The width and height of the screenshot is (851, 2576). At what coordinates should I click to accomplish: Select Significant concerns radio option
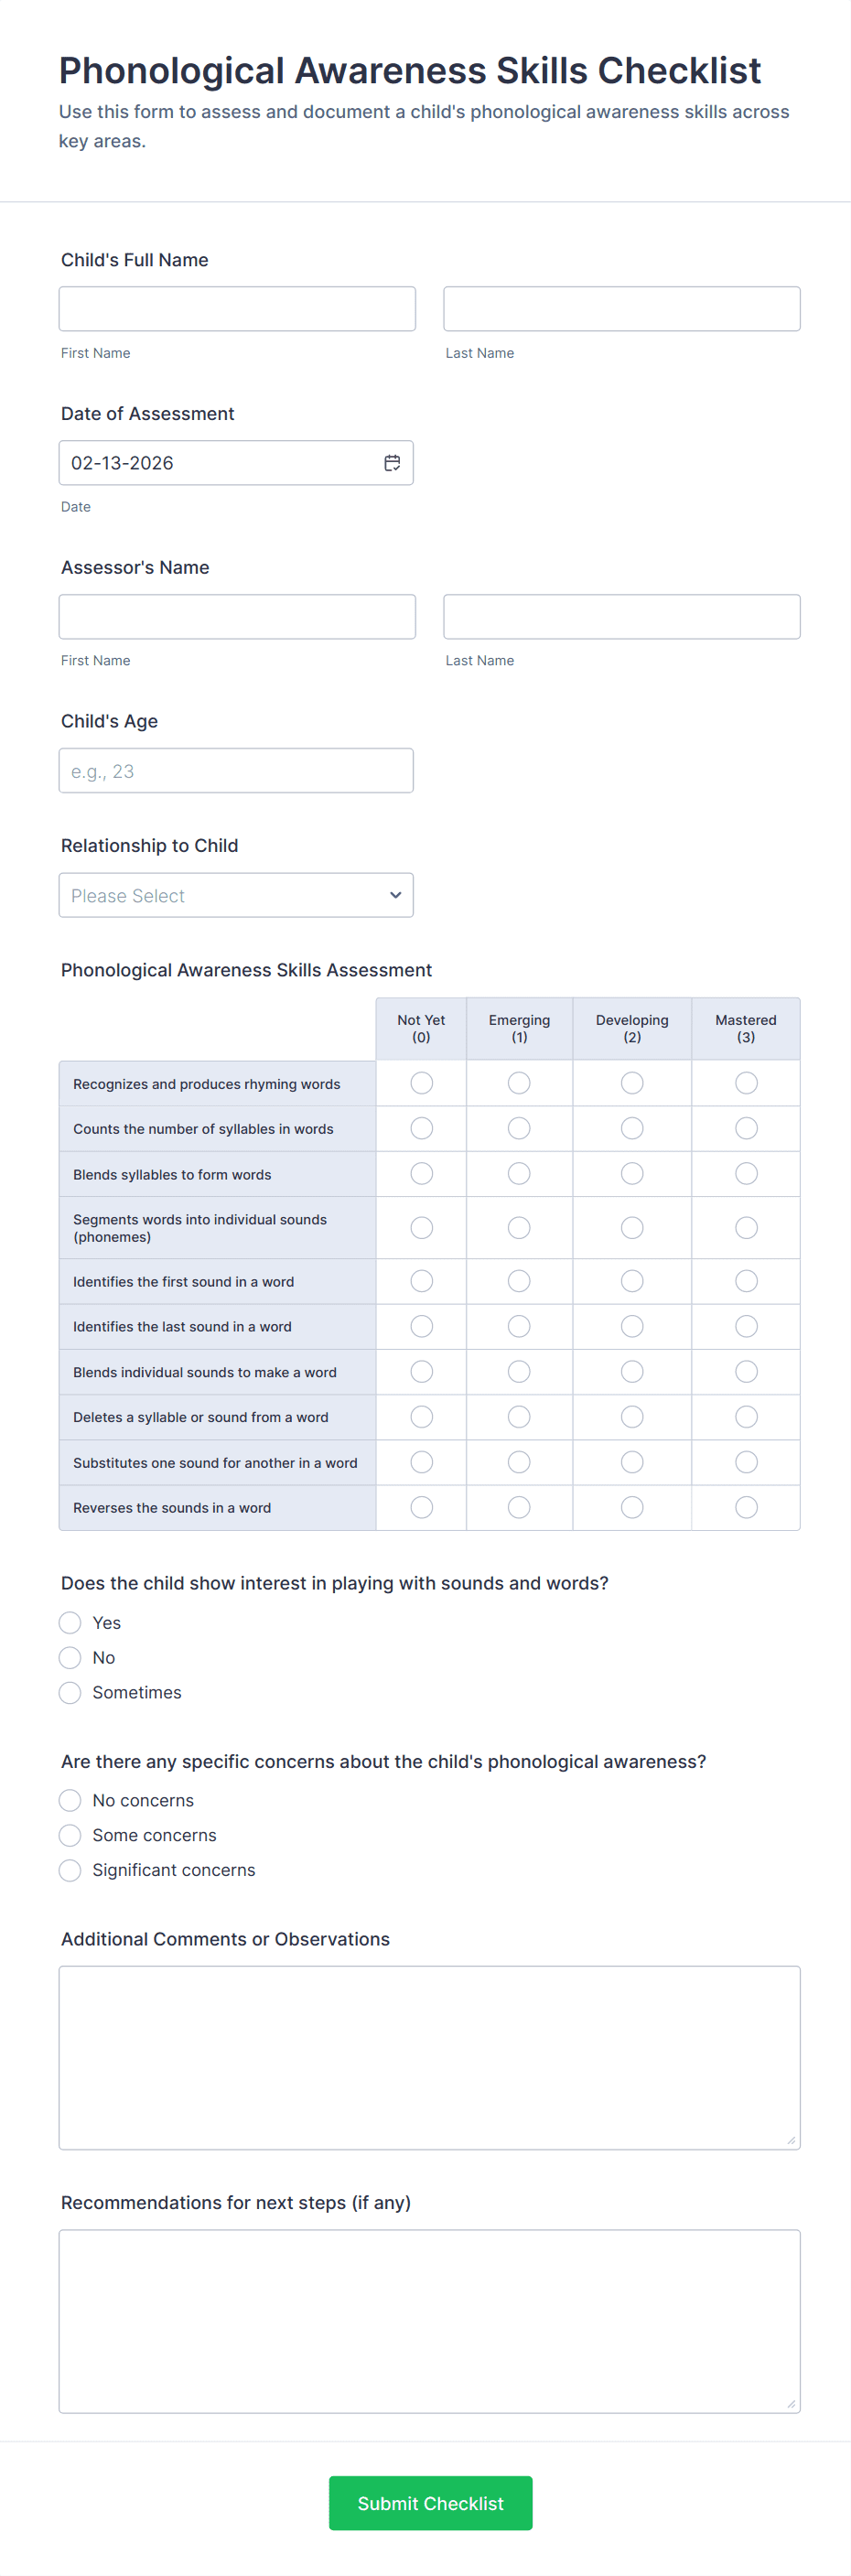point(70,1870)
